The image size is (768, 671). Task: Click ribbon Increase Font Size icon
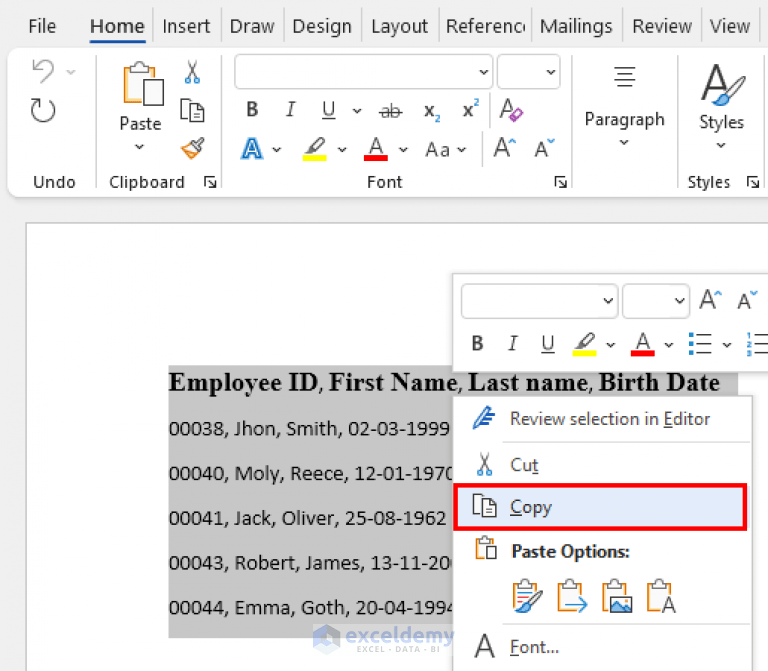(504, 148)
